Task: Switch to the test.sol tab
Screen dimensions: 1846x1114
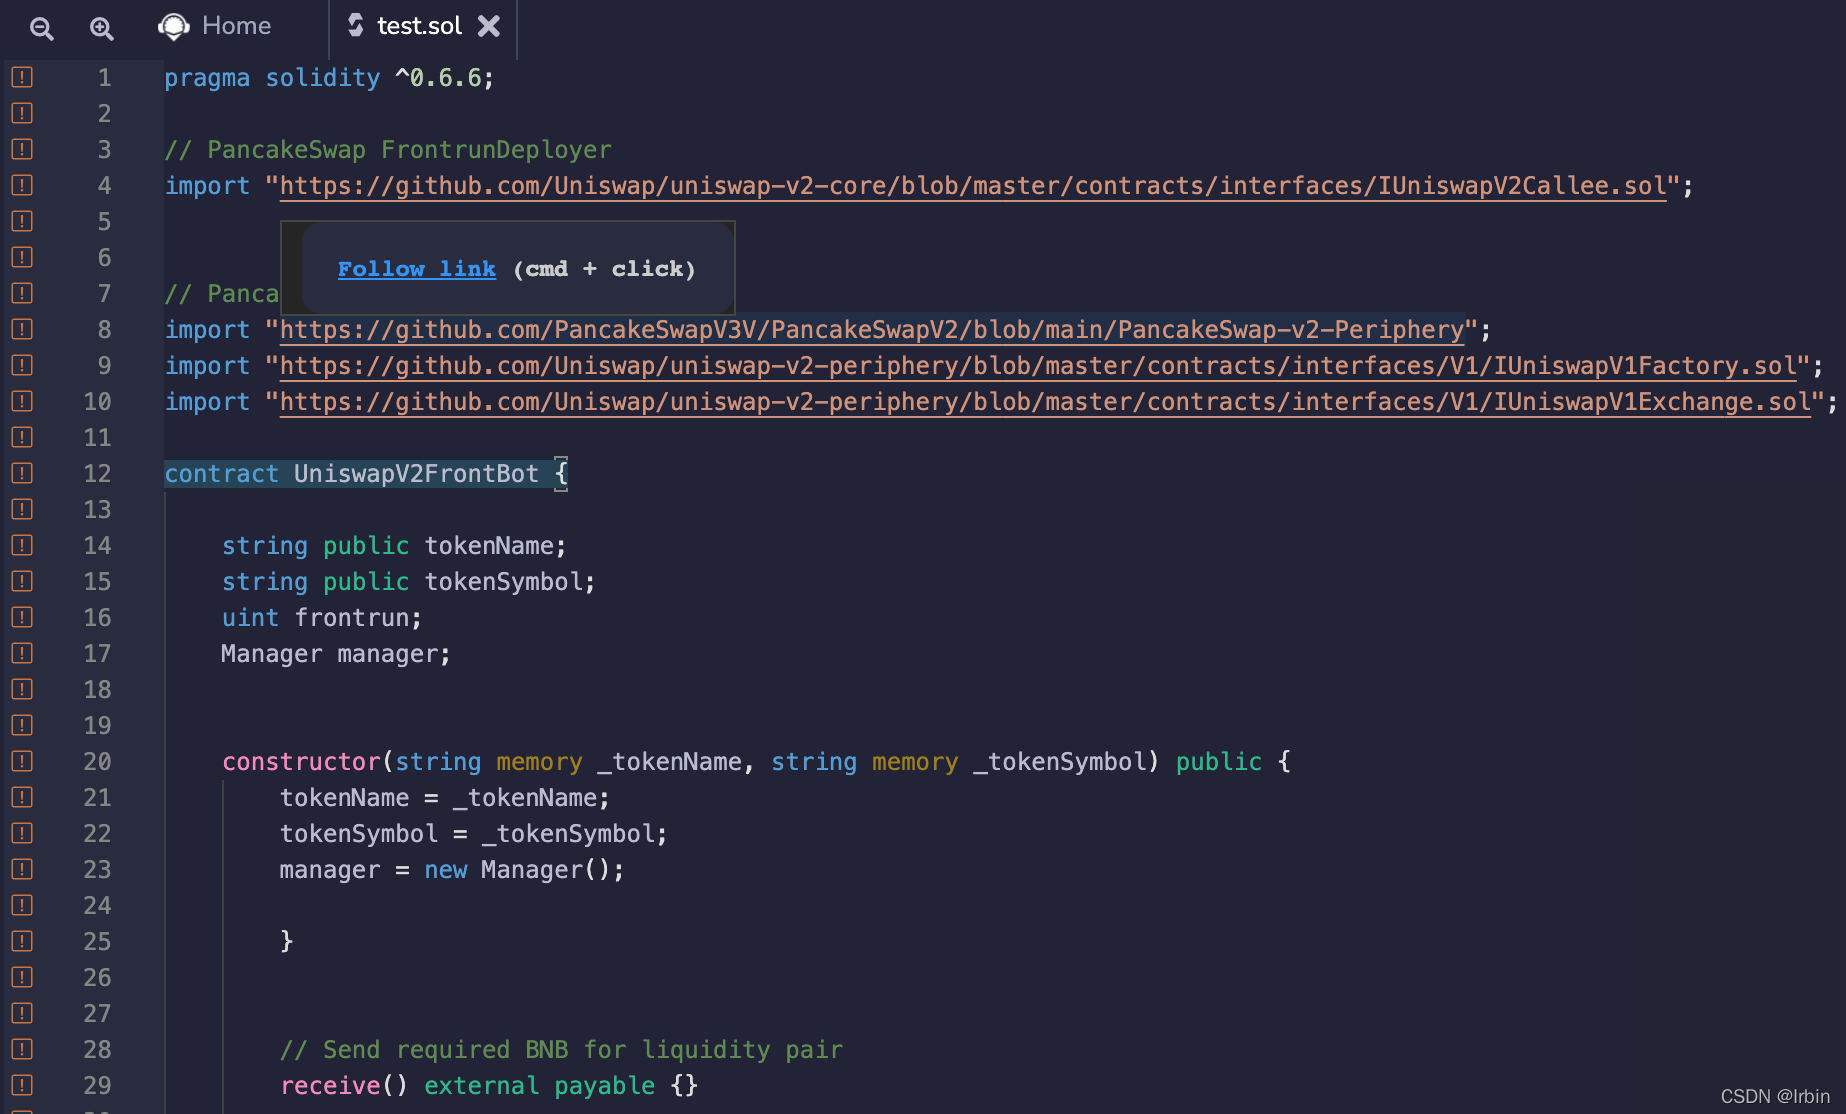Action: [418, 26]
